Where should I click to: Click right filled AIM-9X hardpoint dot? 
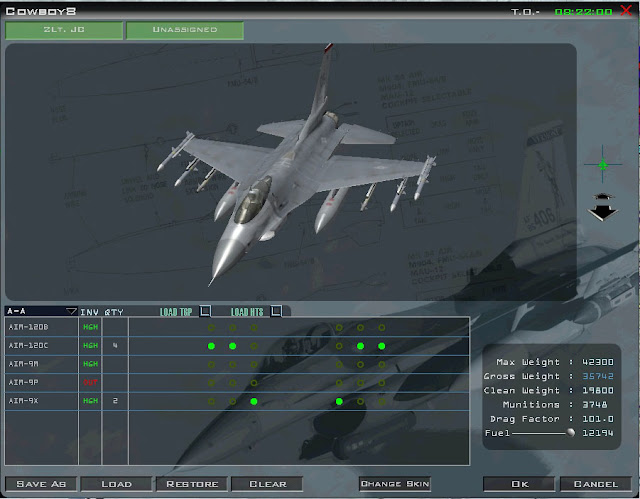point(339,401)
